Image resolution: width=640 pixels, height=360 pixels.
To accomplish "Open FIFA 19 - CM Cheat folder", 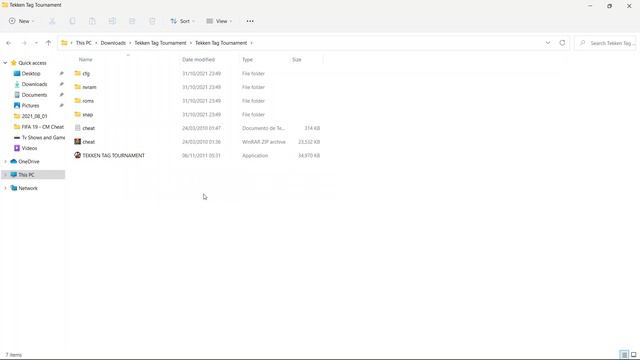I will click(39, 127).
